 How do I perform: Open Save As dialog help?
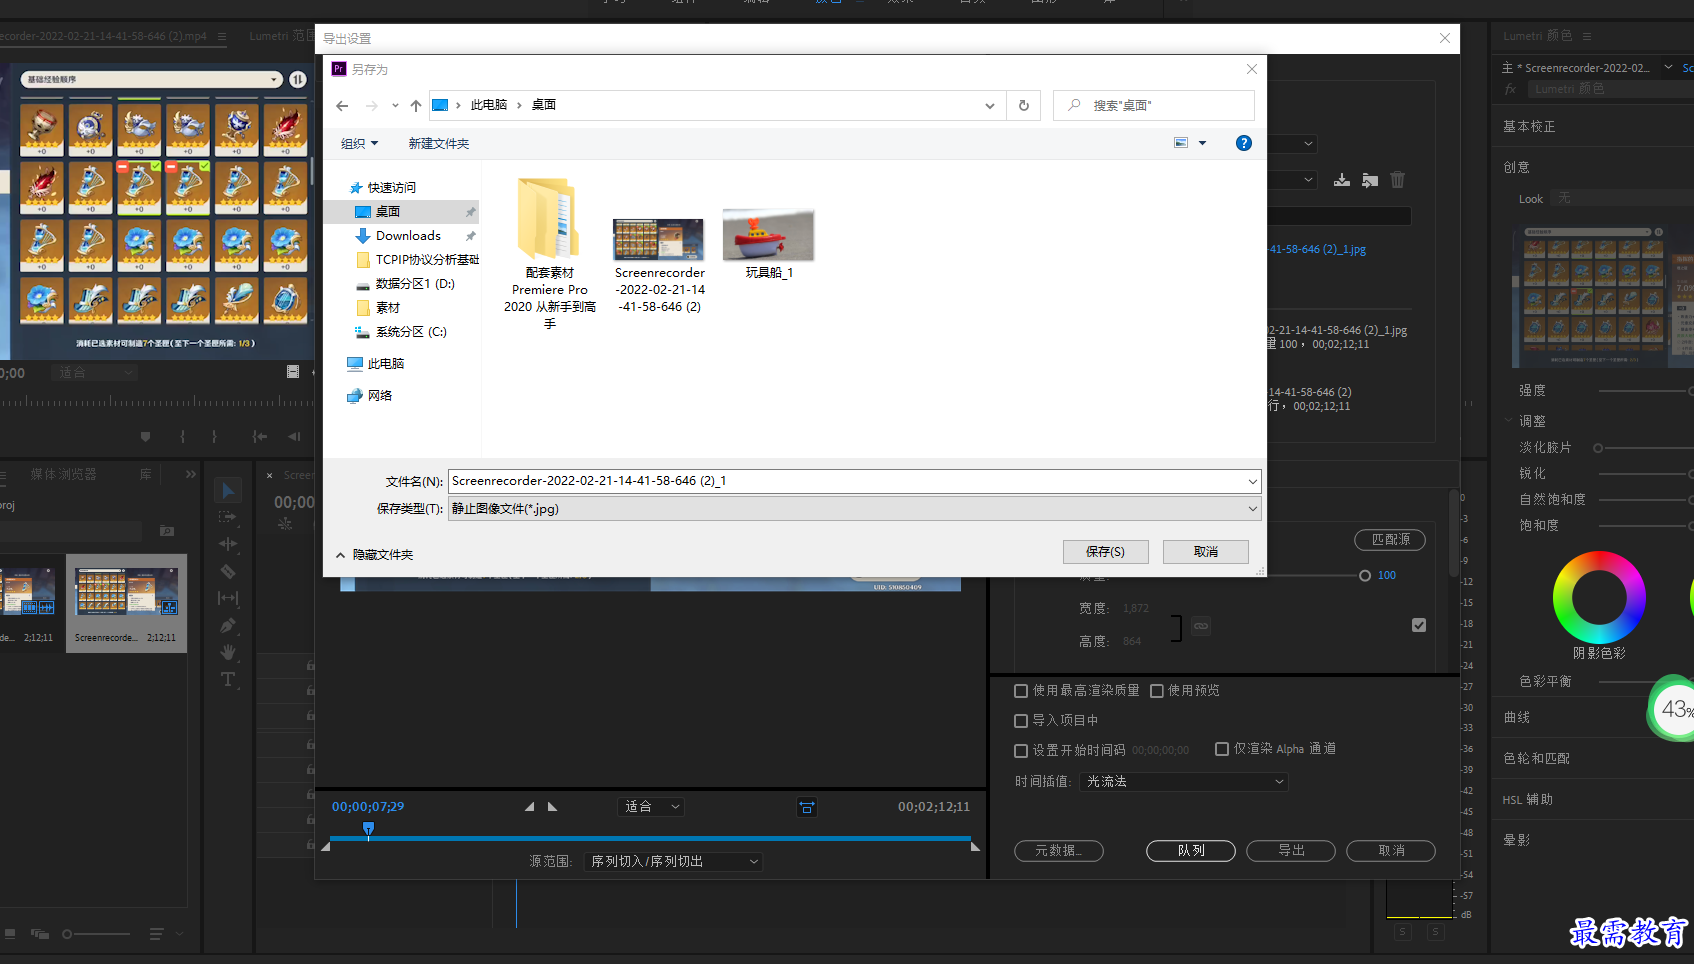(x=1243, y=143)
